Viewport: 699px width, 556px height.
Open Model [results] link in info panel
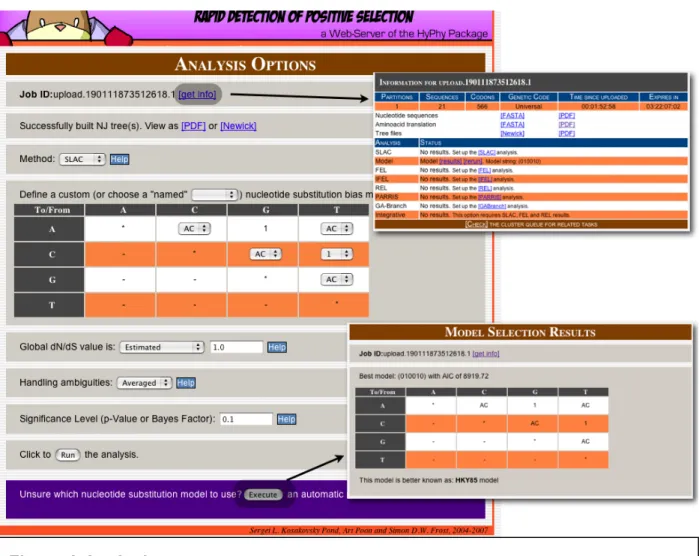450,161
